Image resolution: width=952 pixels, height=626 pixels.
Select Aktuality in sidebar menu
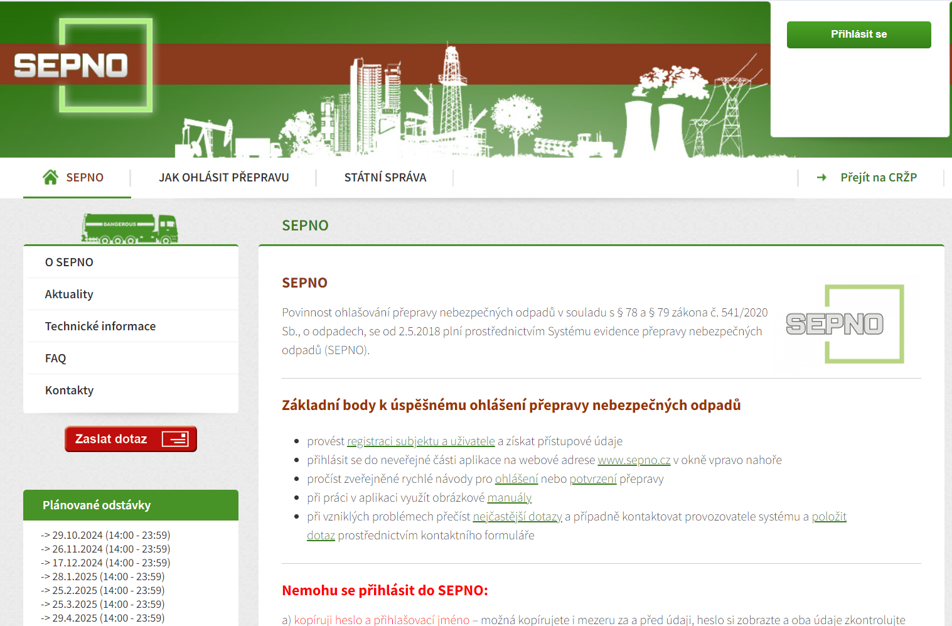click(131, 294)
